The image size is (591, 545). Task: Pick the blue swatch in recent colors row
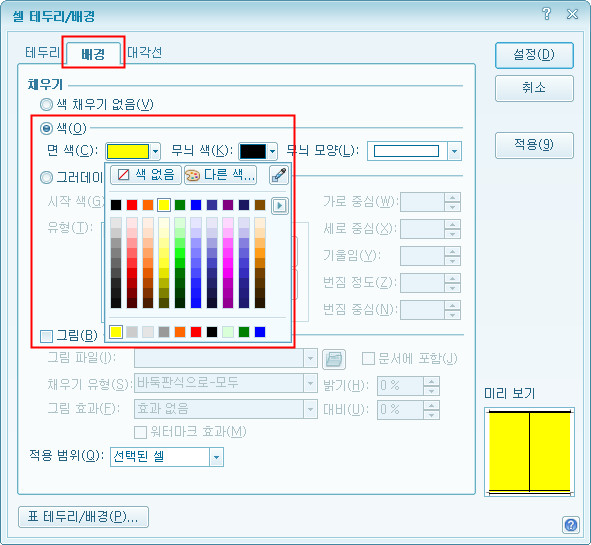click(x=260, y=332)
